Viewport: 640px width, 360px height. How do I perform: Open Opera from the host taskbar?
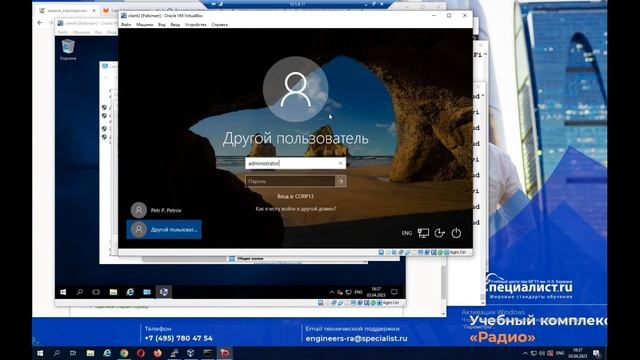coord(140,353)
